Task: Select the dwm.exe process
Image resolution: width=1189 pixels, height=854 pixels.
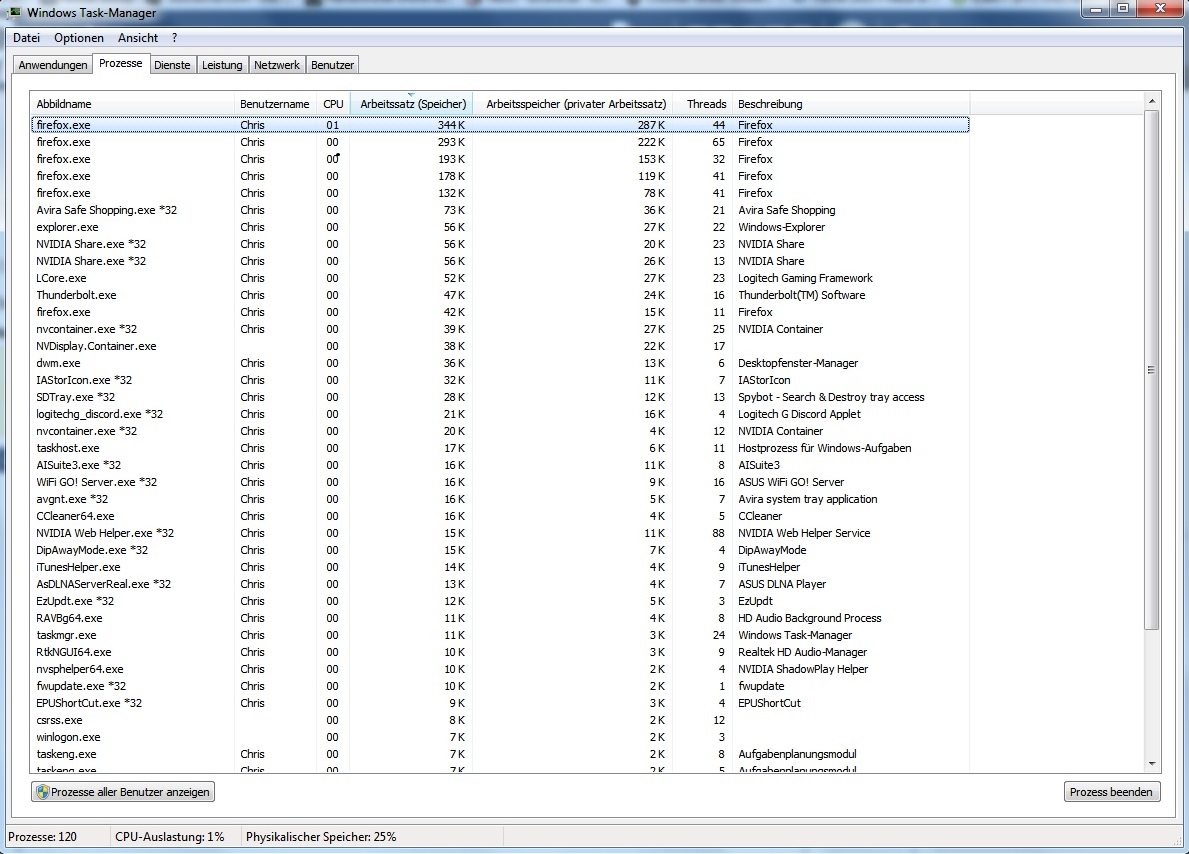Action: point(500,363)
